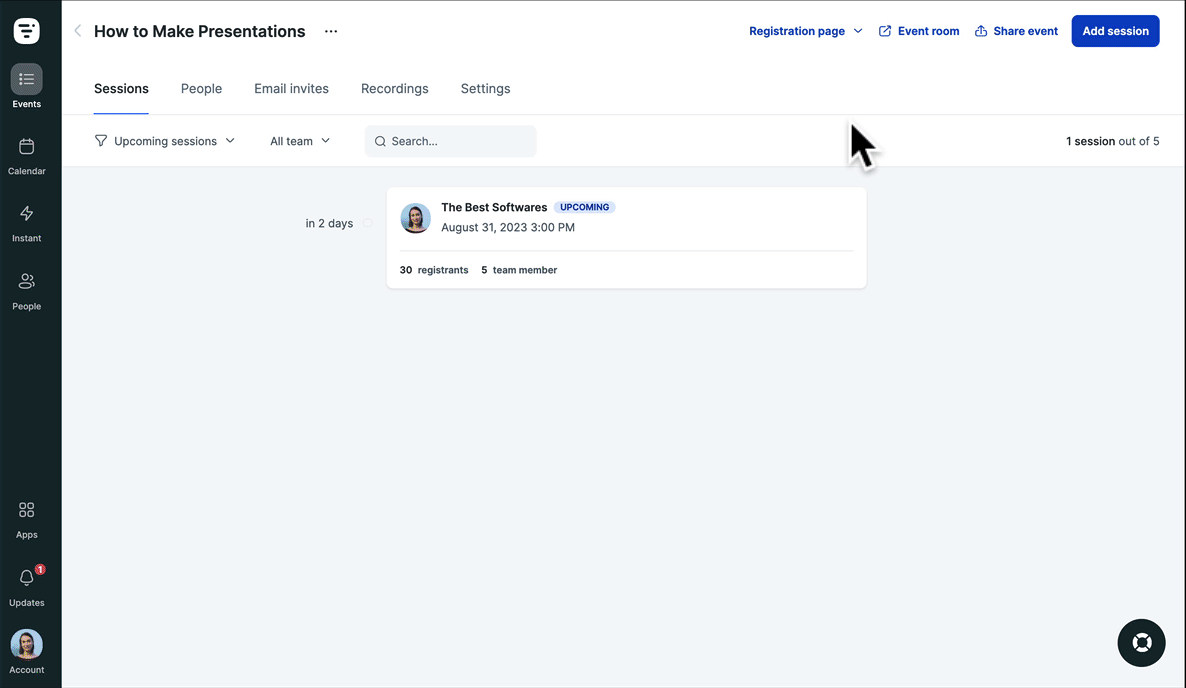Open the help lifebuoy widget
Image resolution: width=1186 pixels, height=688 pixels.
point(1141,643)
